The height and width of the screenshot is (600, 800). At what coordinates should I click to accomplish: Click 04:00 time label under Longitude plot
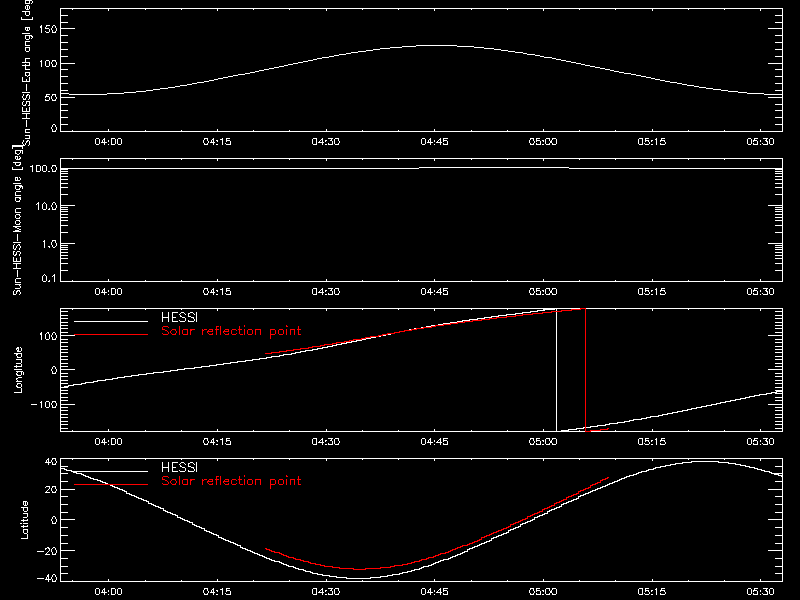(x=108, y=442)
